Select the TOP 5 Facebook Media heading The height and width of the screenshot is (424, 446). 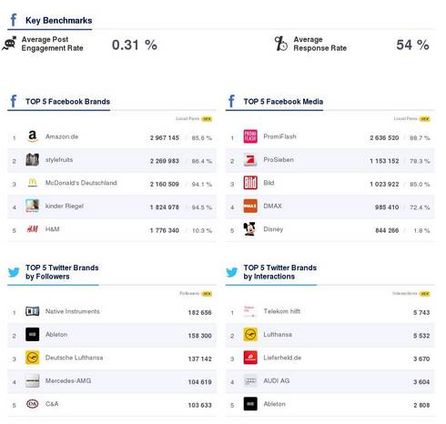[x=283, y=101]
